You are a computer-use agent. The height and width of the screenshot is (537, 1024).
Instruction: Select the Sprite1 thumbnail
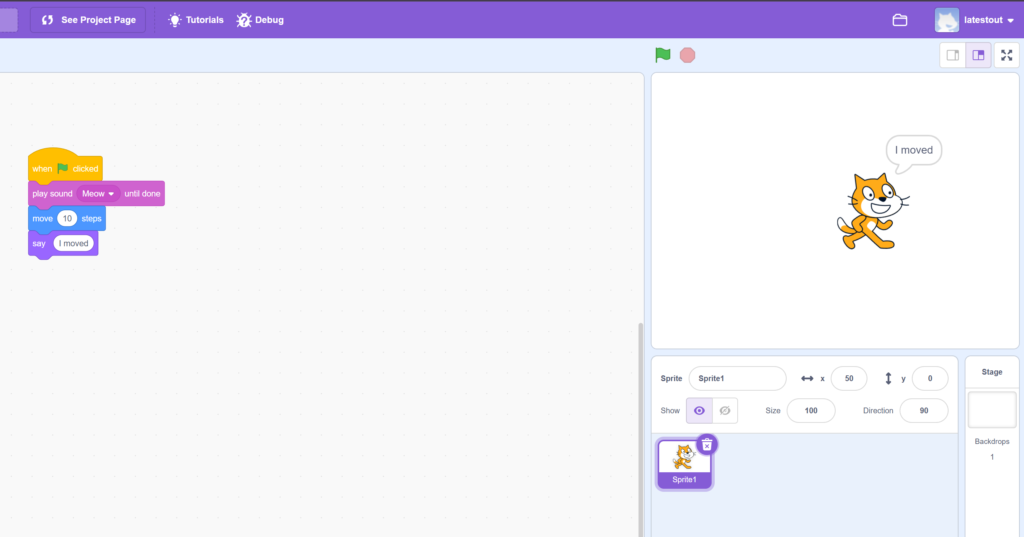(684, 460)
